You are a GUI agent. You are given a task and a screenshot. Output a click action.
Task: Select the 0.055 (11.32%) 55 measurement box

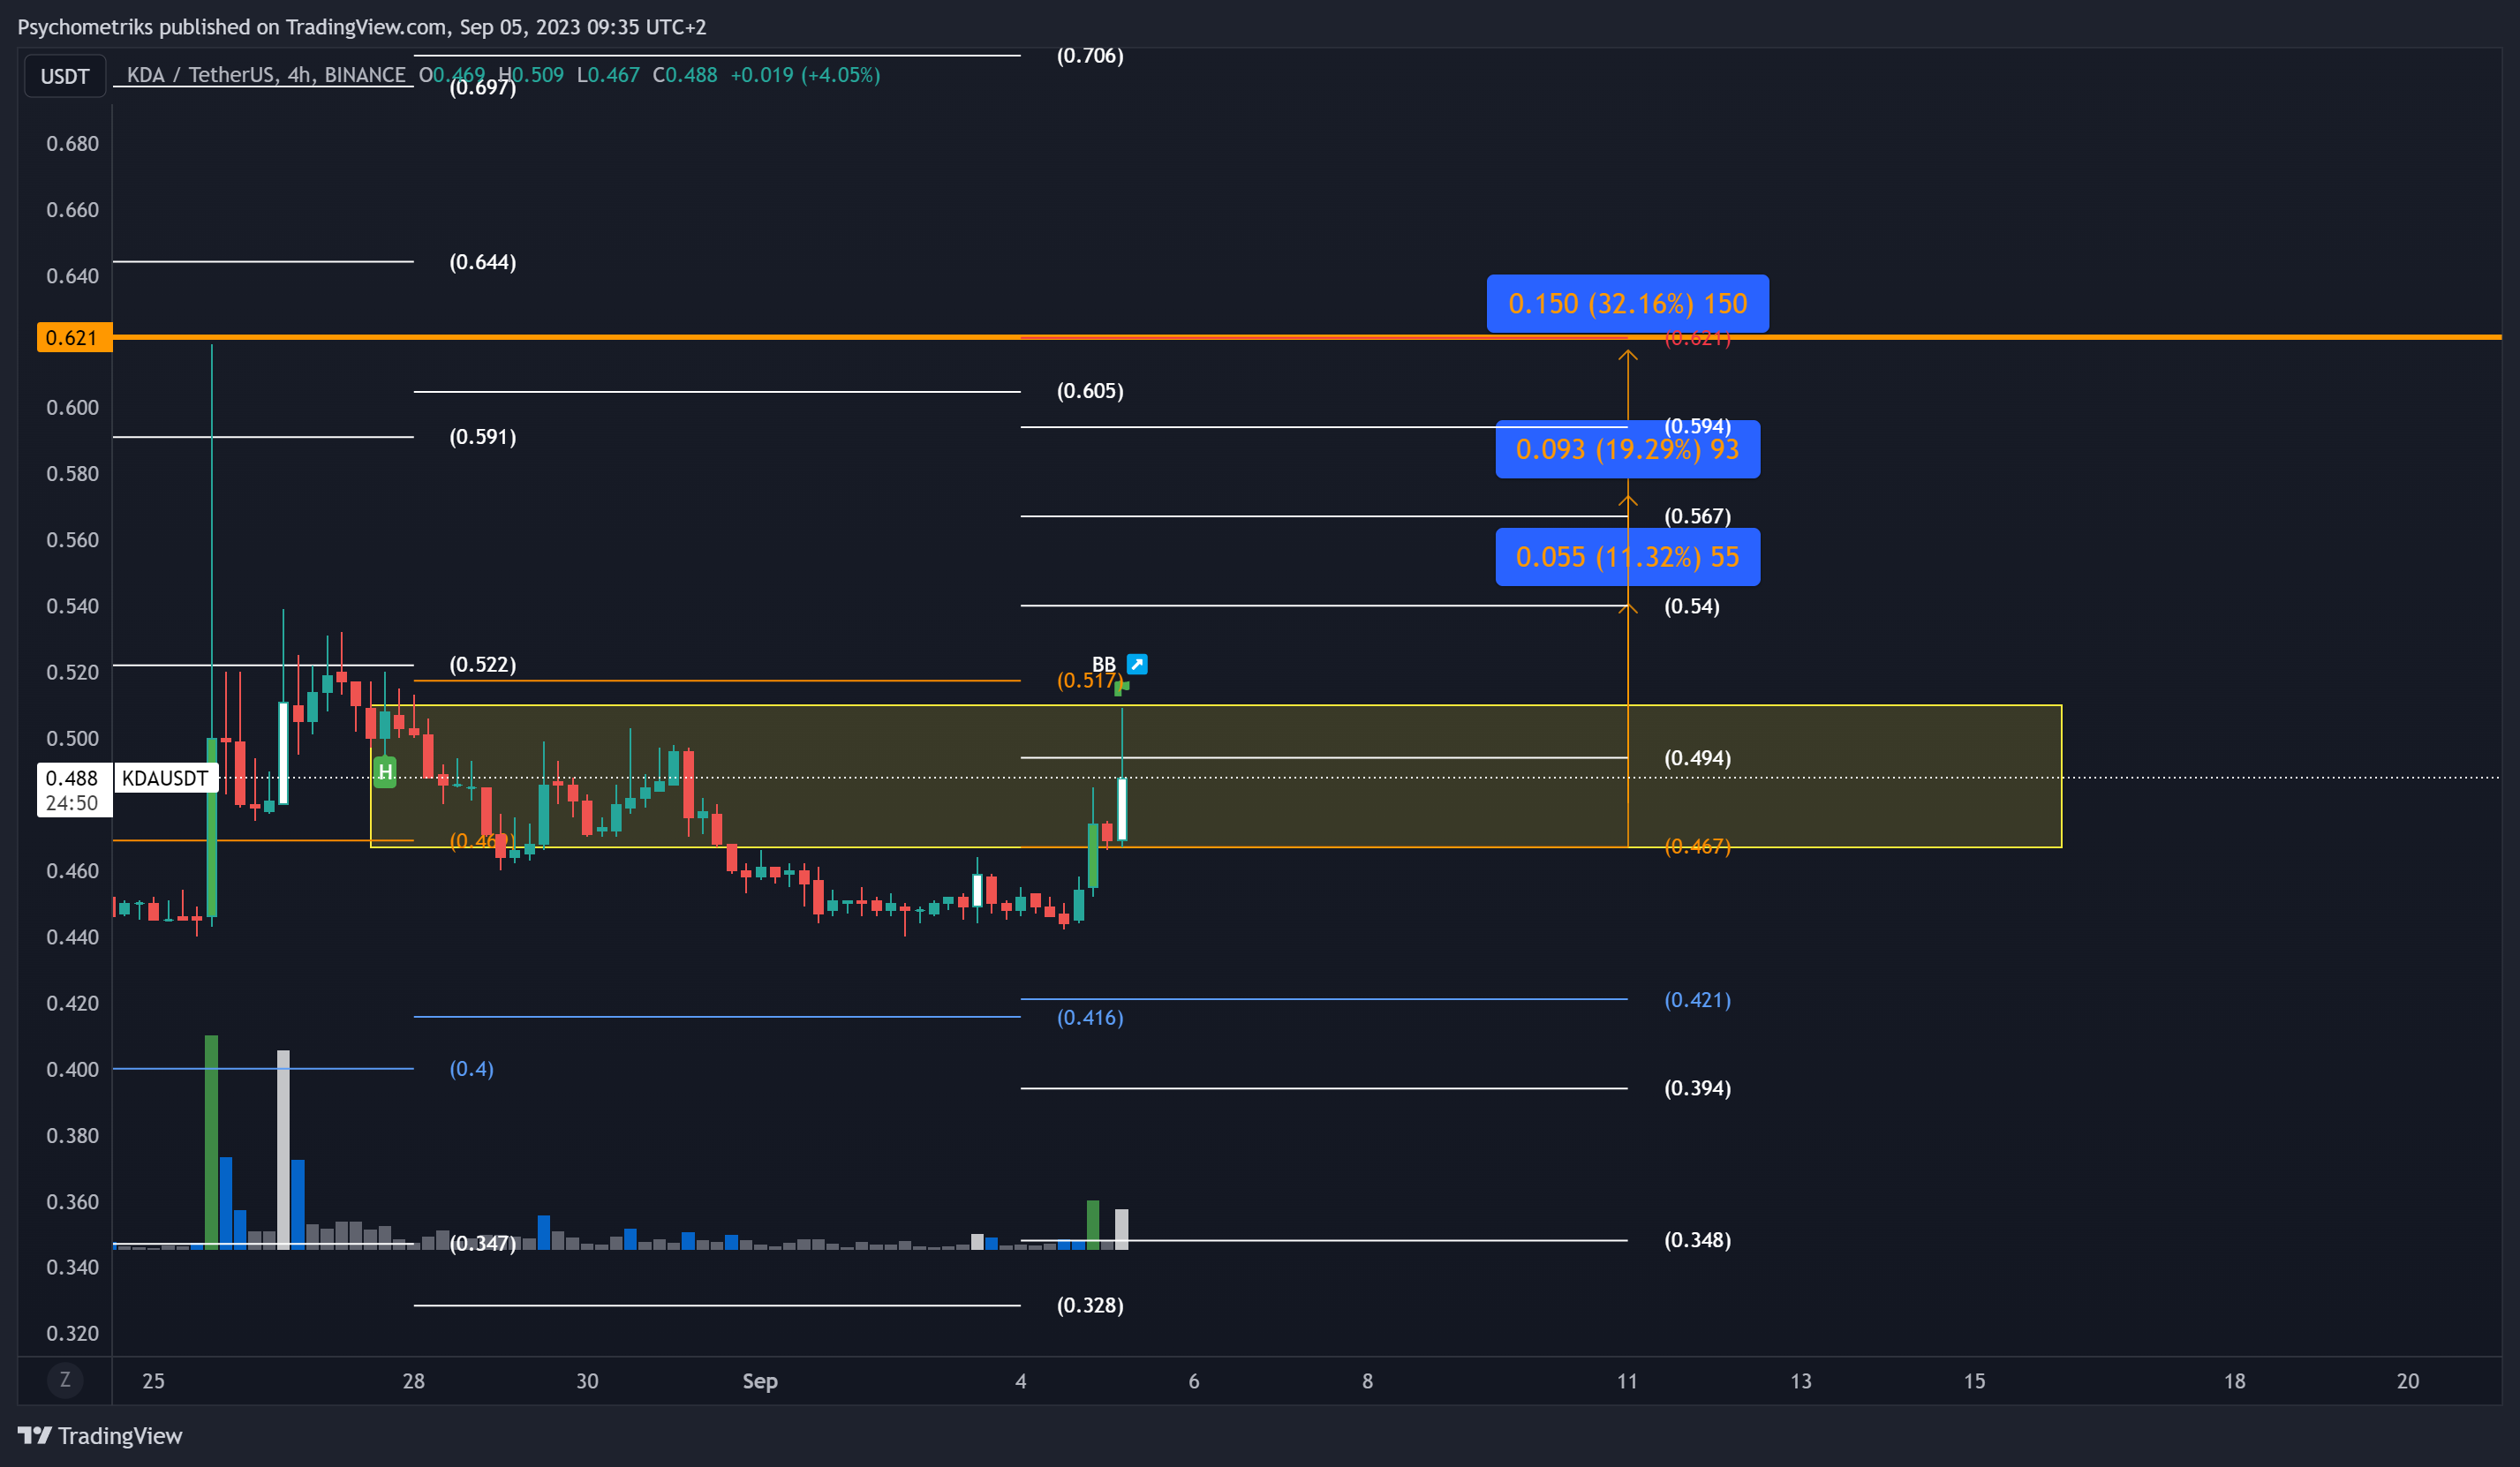click(1627, 557)
